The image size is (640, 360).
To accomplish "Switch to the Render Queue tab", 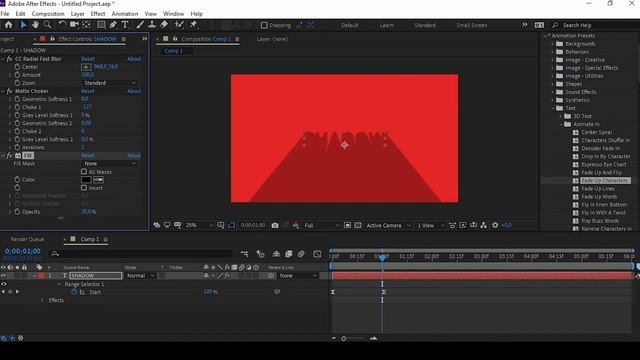I will (x=27, y=239).
